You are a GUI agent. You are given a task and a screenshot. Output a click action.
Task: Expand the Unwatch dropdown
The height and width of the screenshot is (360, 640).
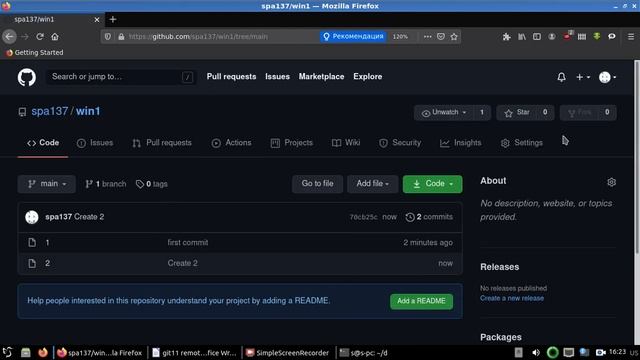click(x=444, y=113)
